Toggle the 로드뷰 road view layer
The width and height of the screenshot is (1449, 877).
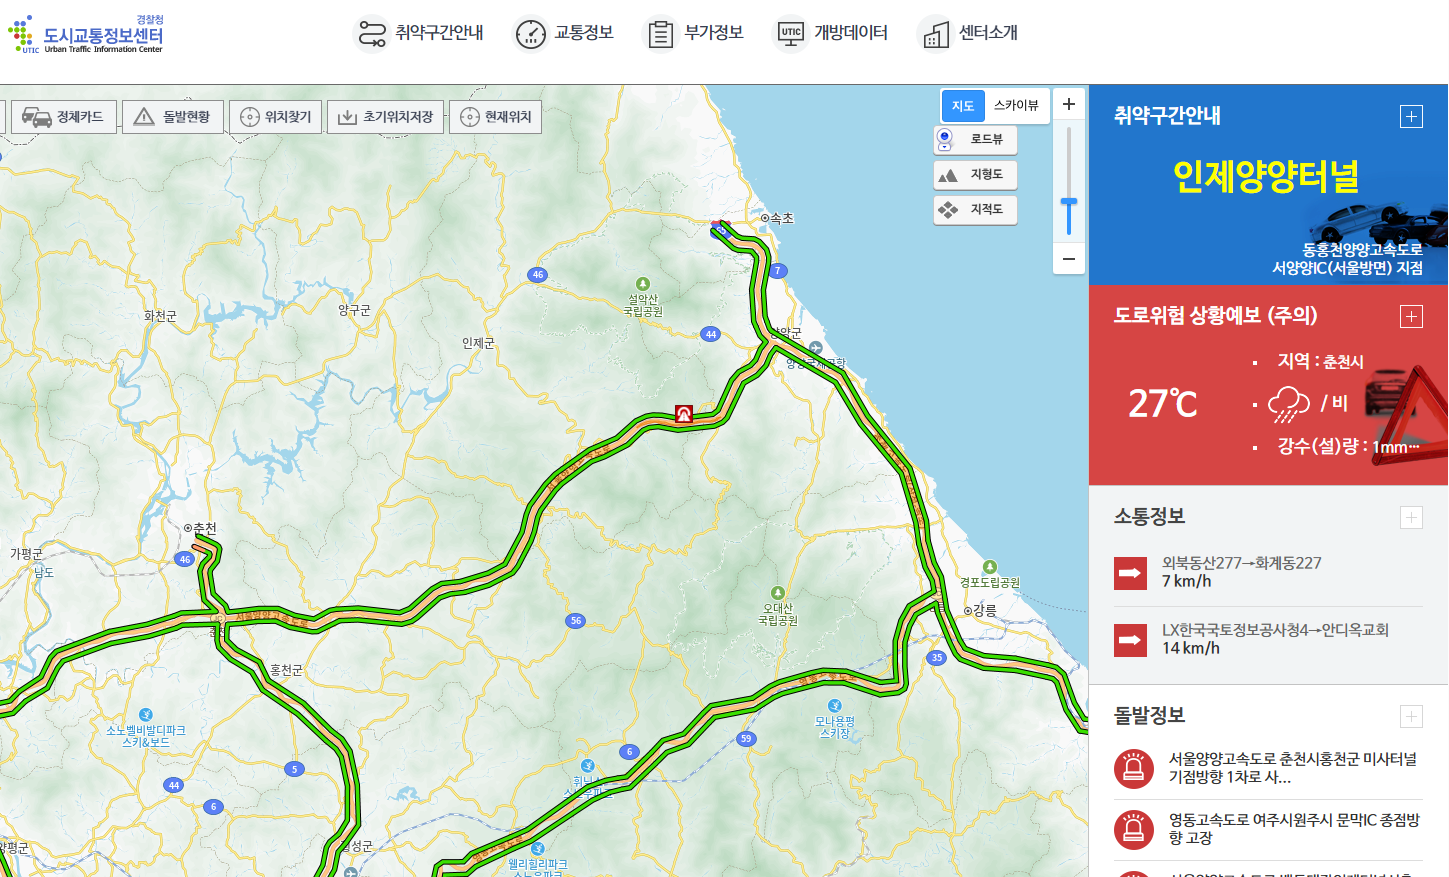pos(975,139)
